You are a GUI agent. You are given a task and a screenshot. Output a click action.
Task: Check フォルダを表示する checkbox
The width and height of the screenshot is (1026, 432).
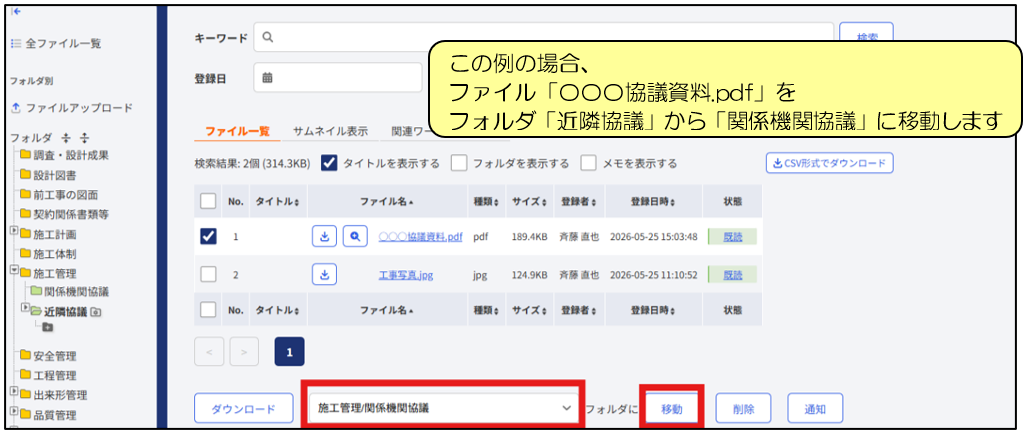[460, 163]
